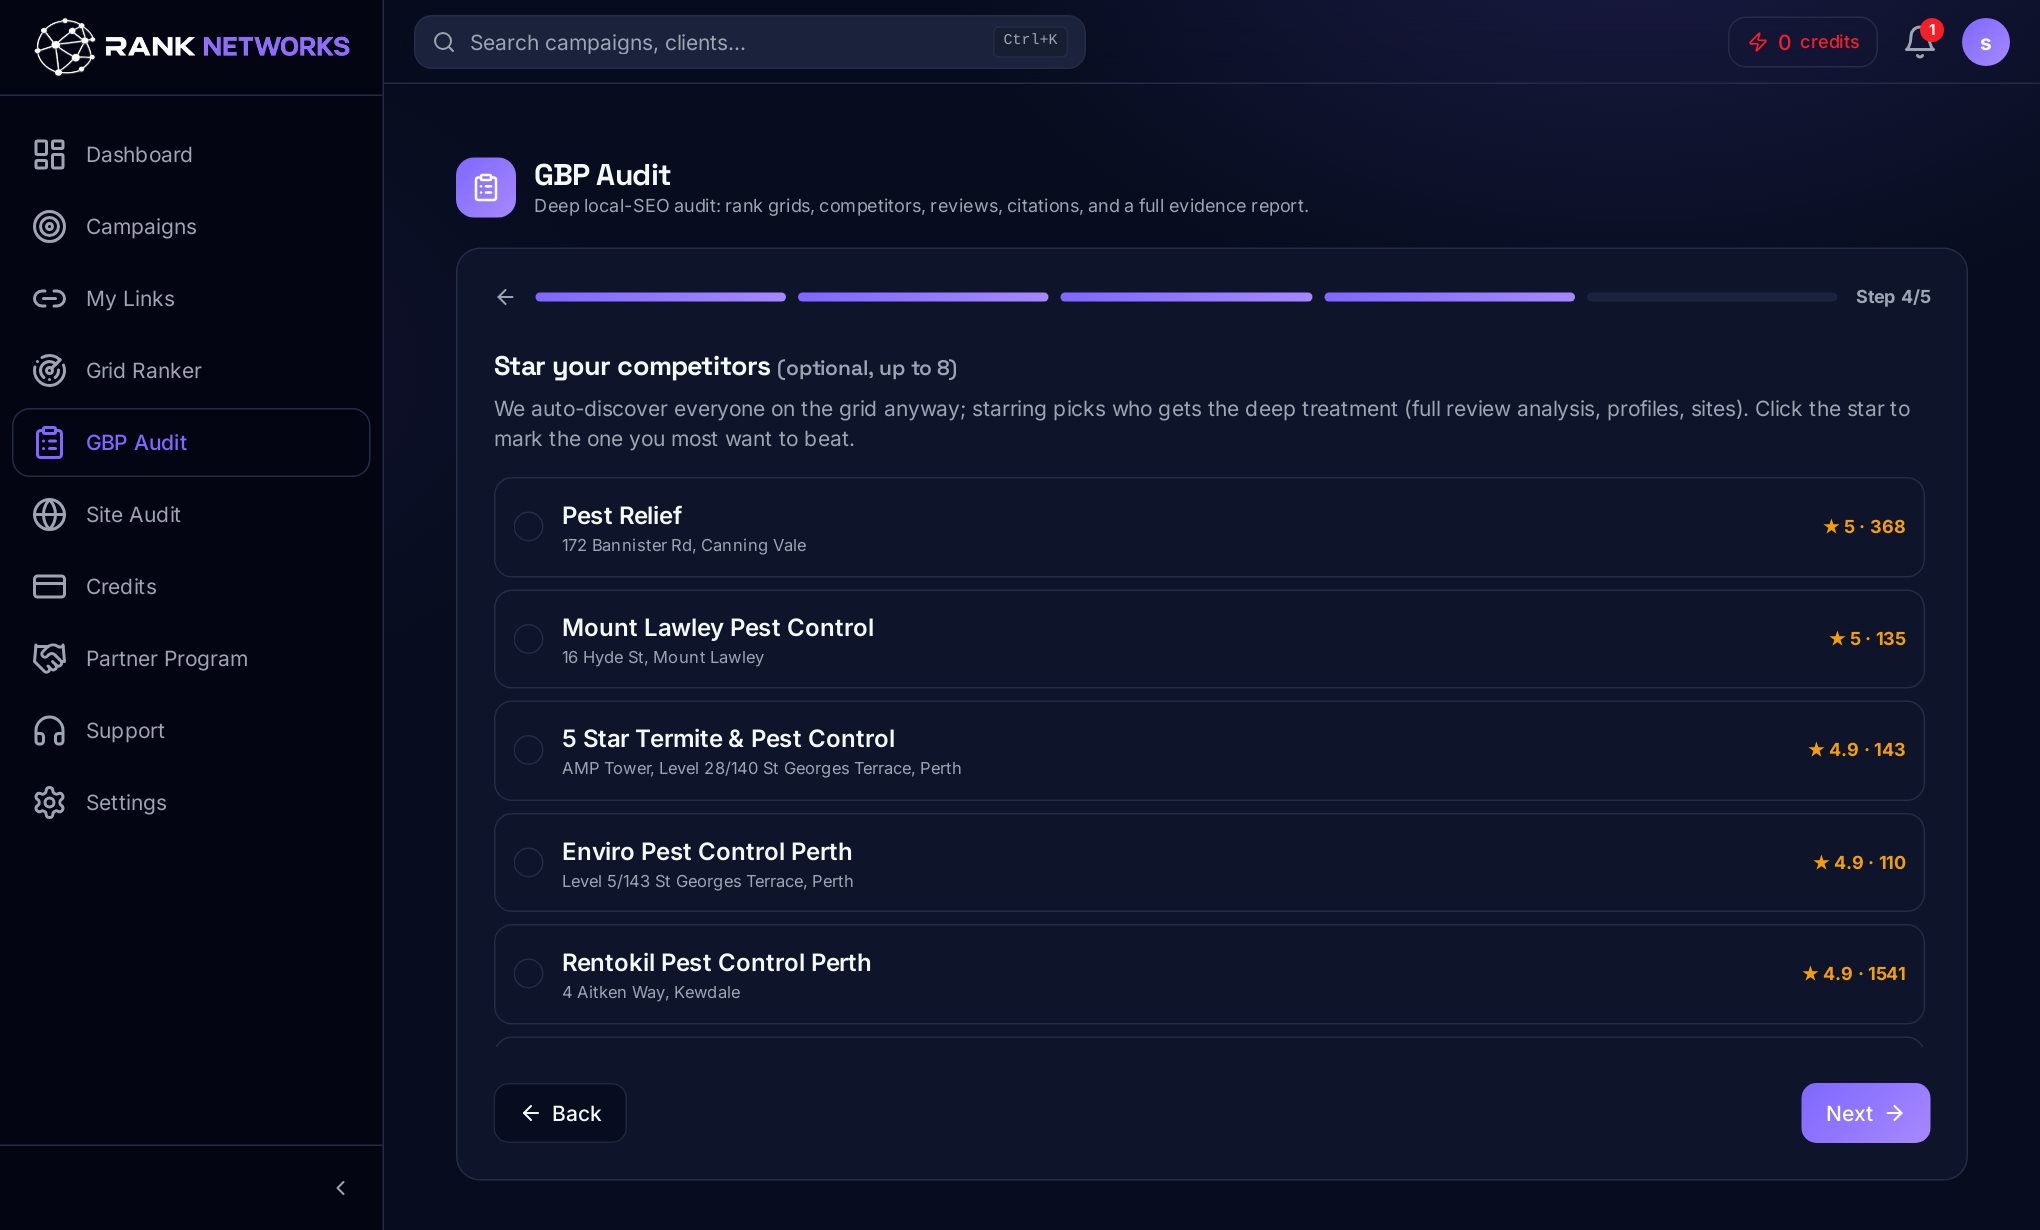This screenshot has width=2040, height=1230.
Task: Go back using the progress bar arrow
Action: point(505,297)
